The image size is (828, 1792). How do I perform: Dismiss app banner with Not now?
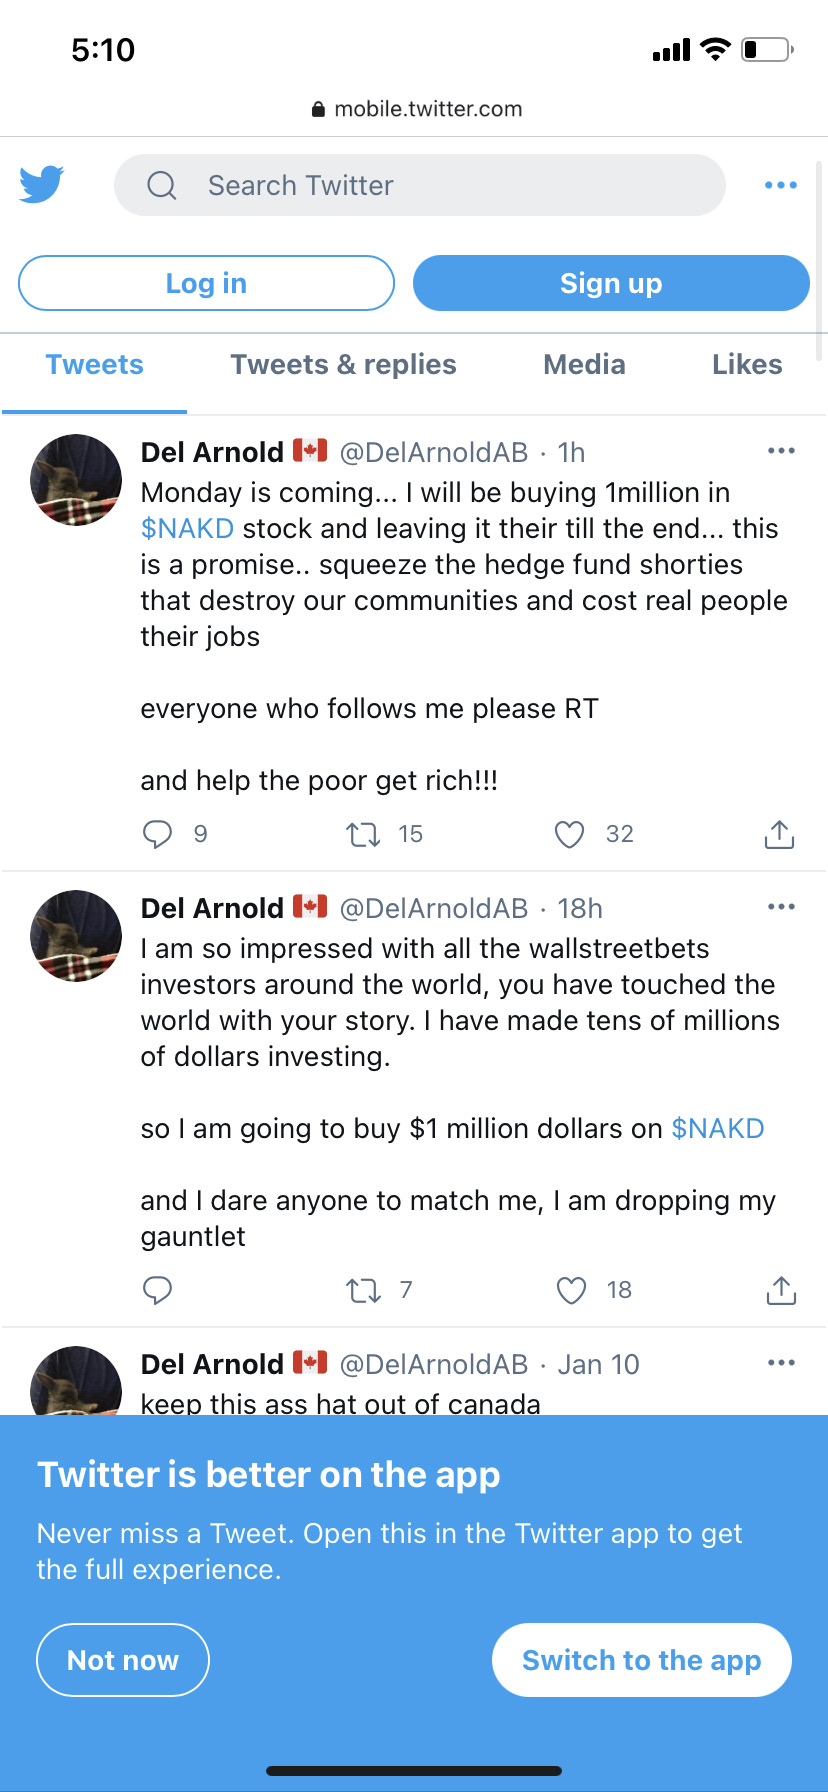(123, 1660)
